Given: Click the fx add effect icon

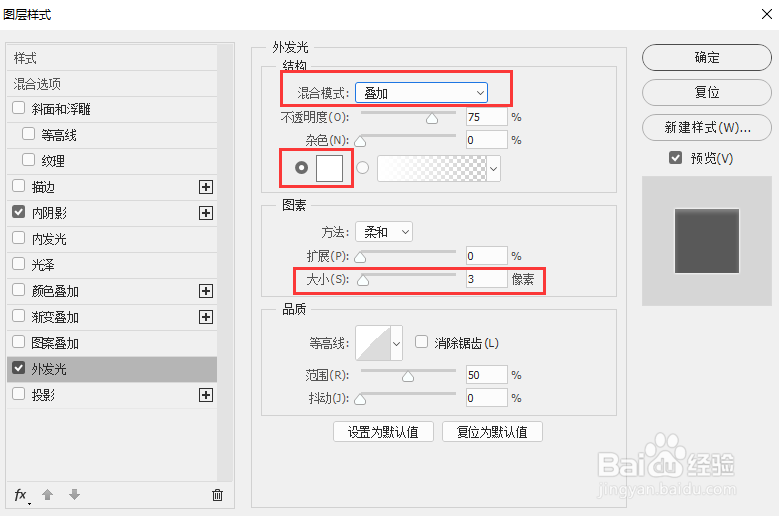Looking at the screenshot, I should coord(21,494).
